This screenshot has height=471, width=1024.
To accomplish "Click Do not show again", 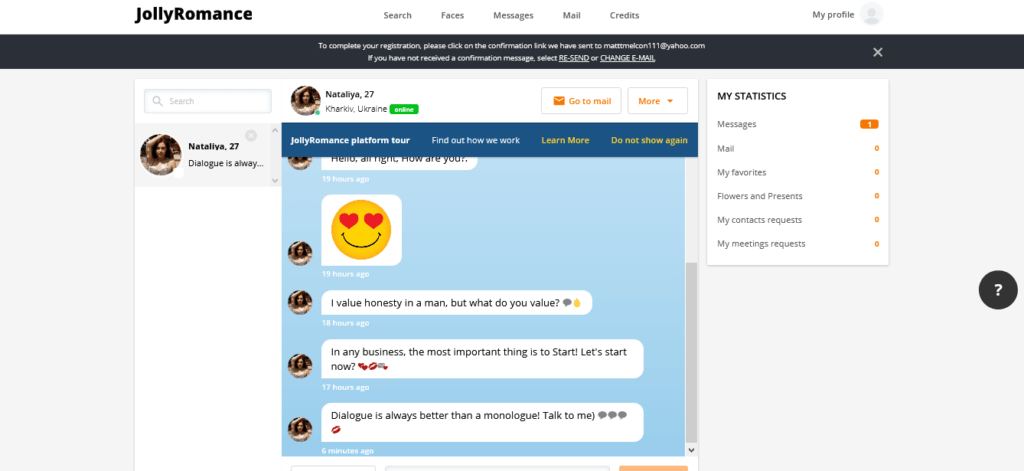I will (x=649, y=140).
